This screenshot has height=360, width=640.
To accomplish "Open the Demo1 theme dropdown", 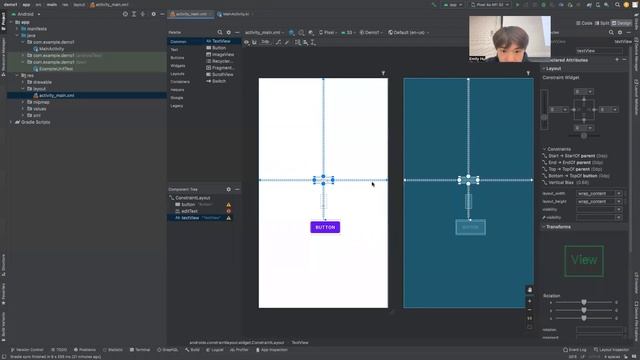I will pyautogui.click(x=372, y=32).
